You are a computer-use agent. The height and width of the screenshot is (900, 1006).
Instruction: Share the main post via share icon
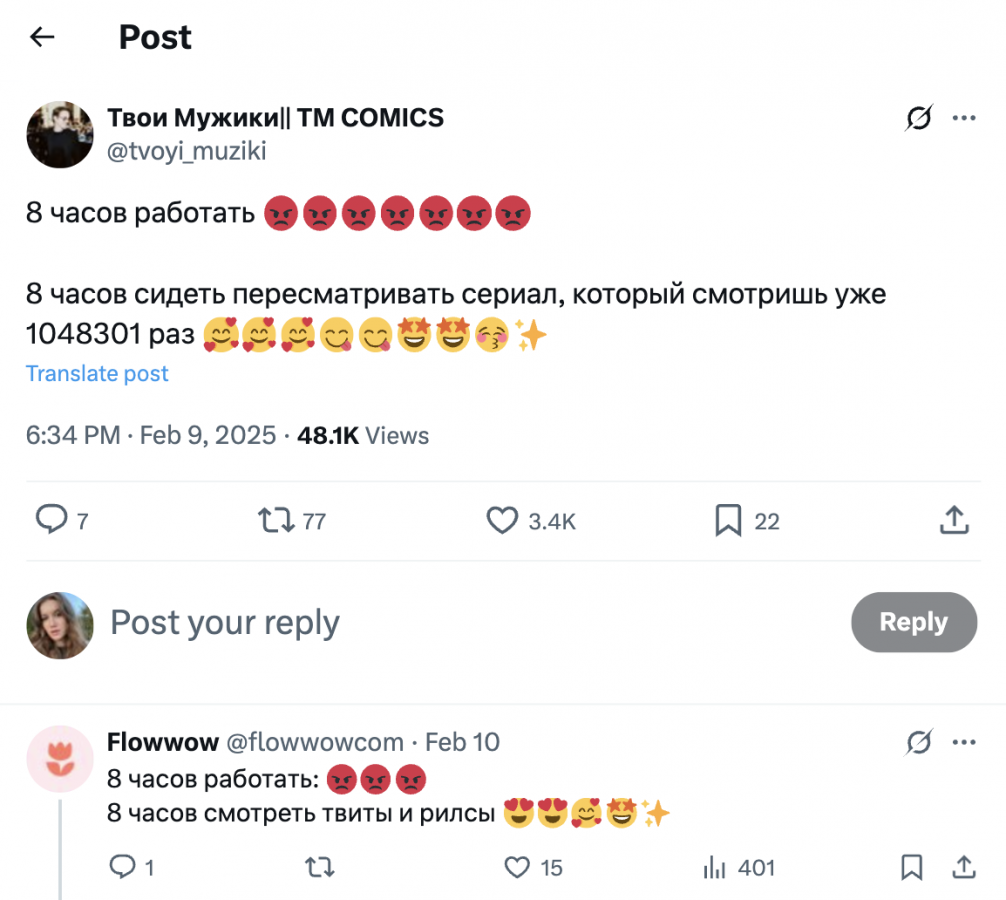pyautogui.click(x=954, y=520)
